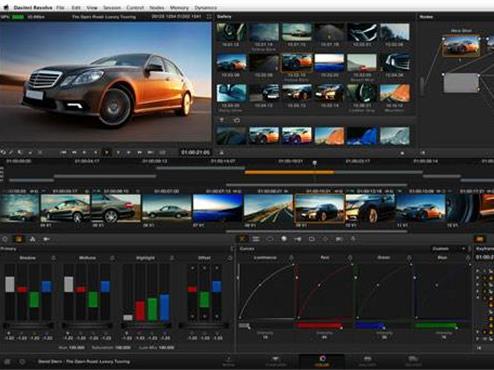Click the orange clip bar in mini timeline
494x370 pixels.
pos(289,172)
